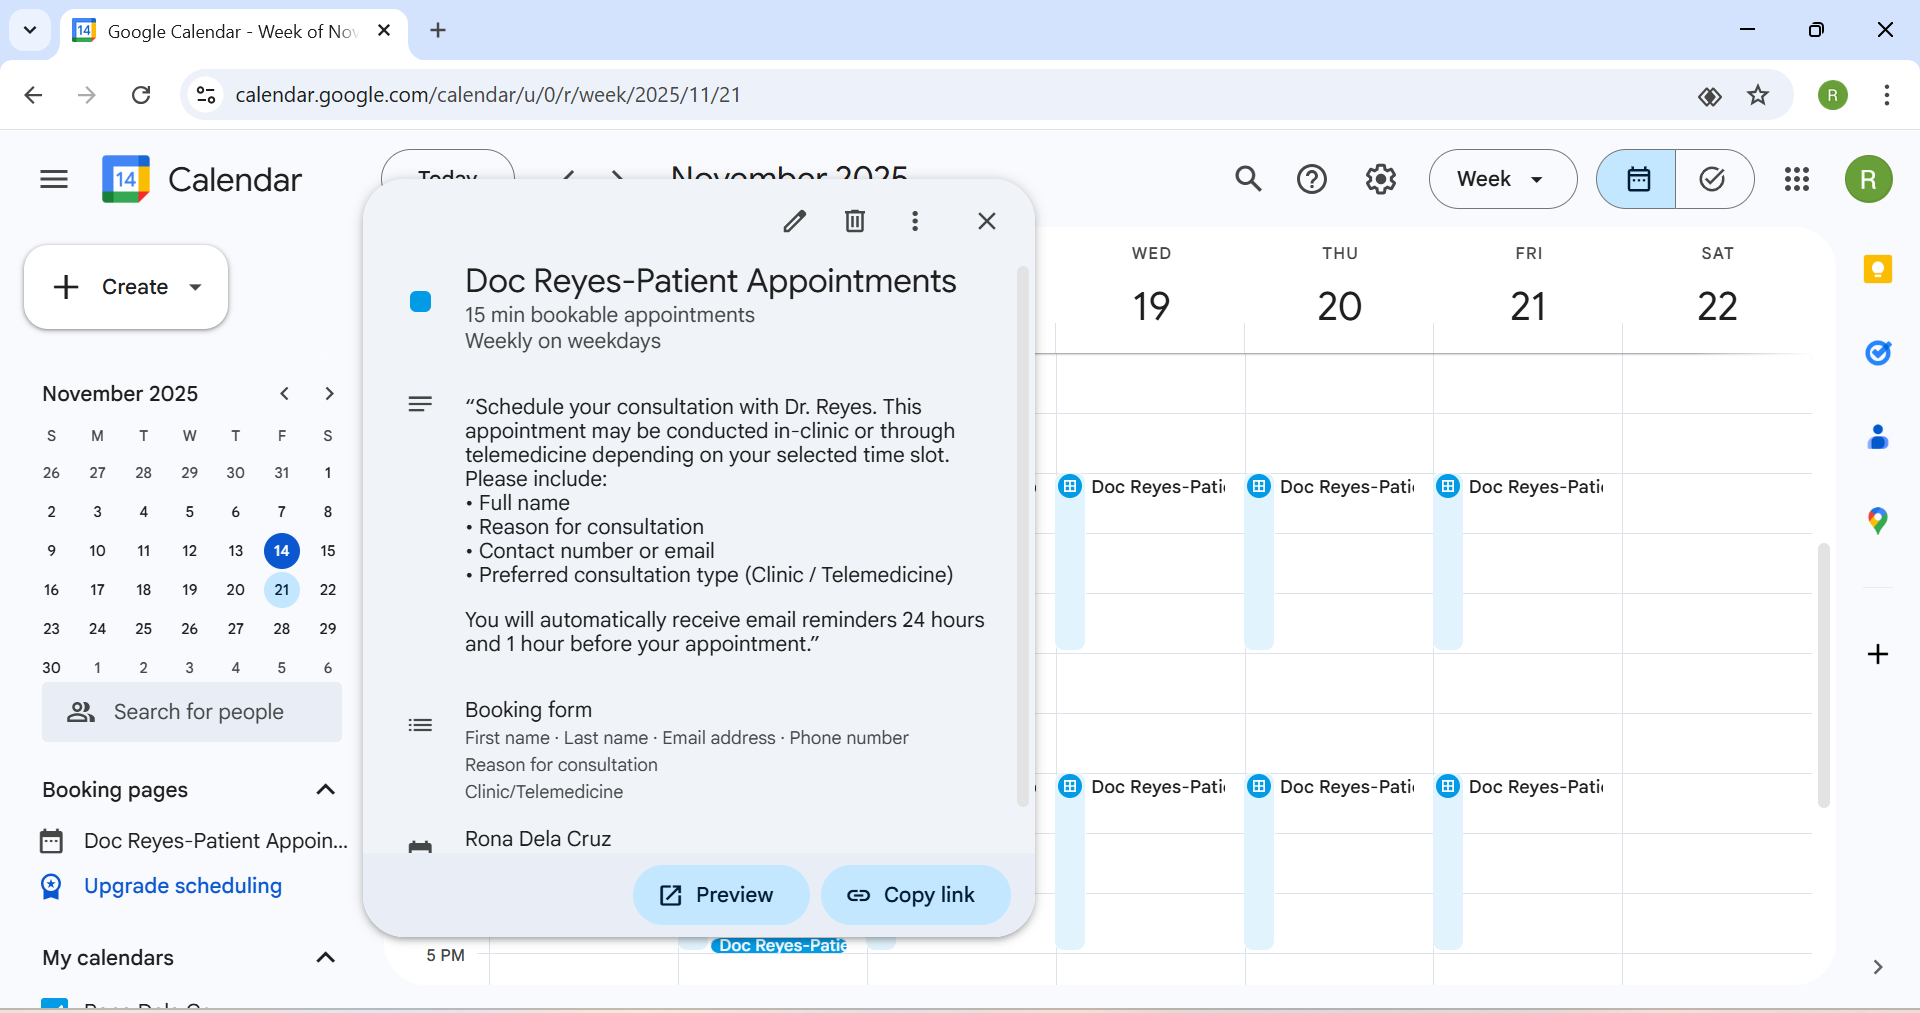The height and width of the screenshot is (1013, 1920).
Task: Open the Support help icon
Action: pyautogui.click(x=1312, y=179)
